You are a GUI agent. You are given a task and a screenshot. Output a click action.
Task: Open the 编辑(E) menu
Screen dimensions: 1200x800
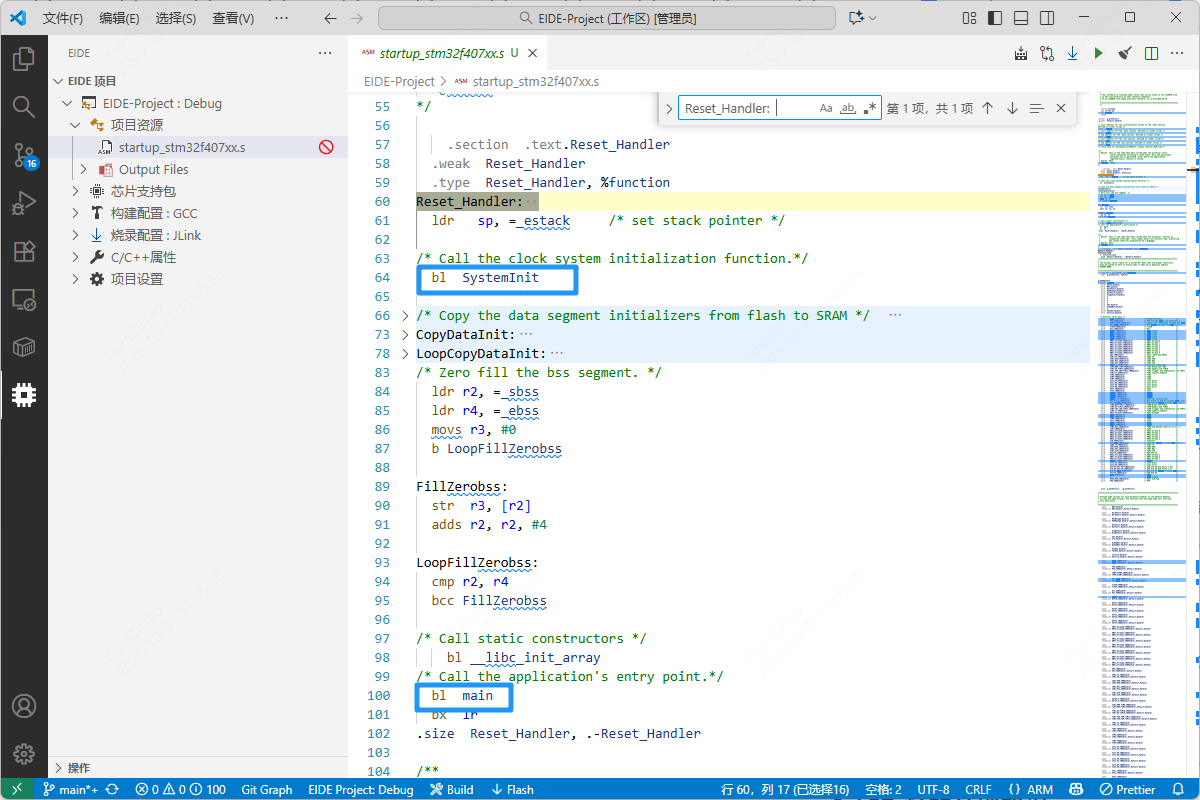[120, 18]
